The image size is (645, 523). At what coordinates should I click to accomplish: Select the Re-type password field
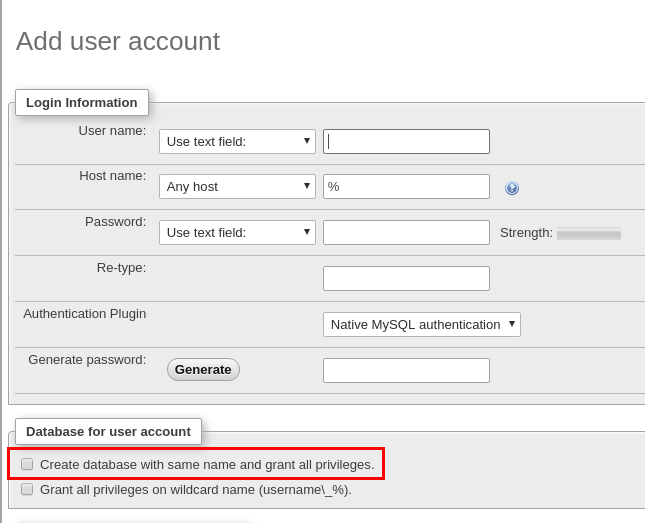406,278
